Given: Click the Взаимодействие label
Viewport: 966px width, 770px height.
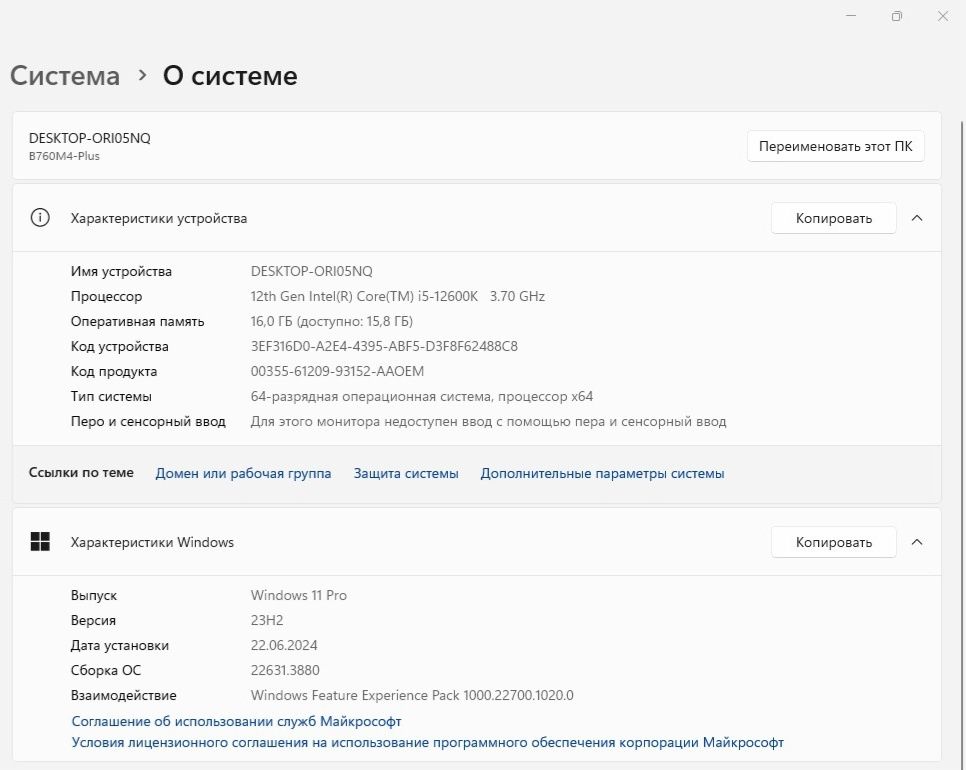Looking at the screenshot, I should (124, 695).
